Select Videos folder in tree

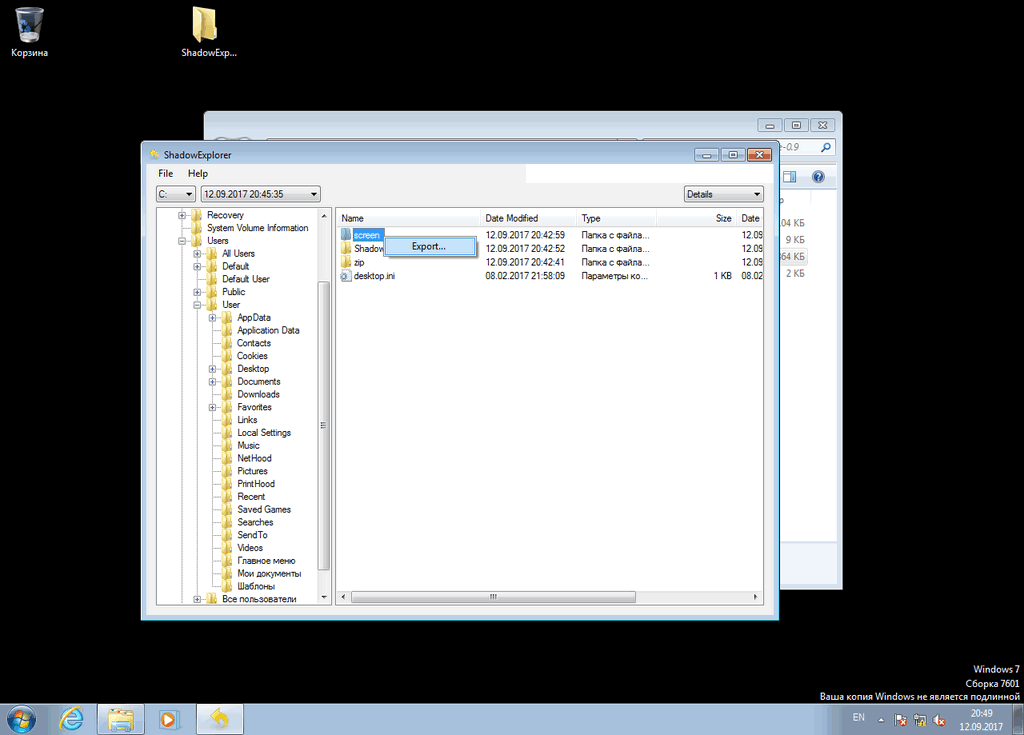tap(250, 548)
